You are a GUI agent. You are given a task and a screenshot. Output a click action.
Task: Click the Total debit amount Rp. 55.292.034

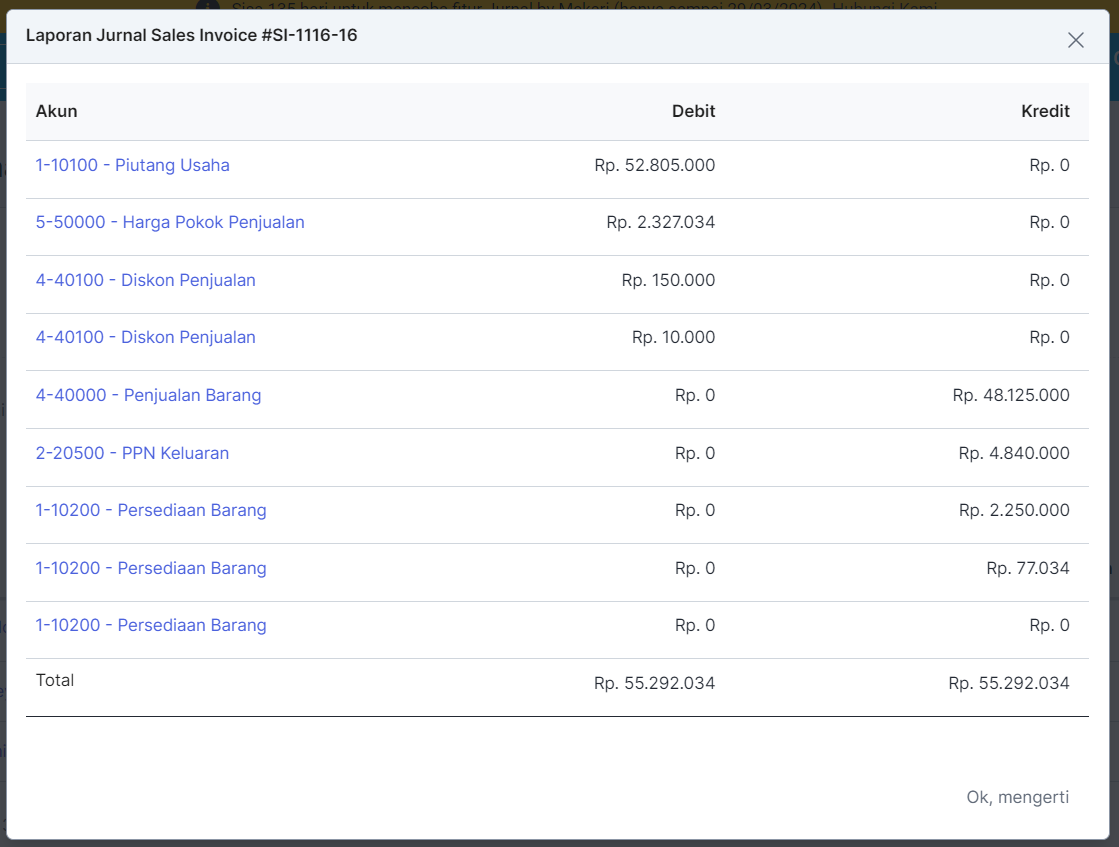(654, 684)
